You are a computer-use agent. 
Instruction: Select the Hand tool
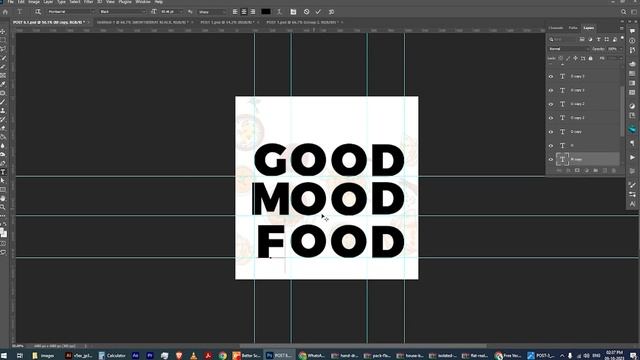[3, 198]
